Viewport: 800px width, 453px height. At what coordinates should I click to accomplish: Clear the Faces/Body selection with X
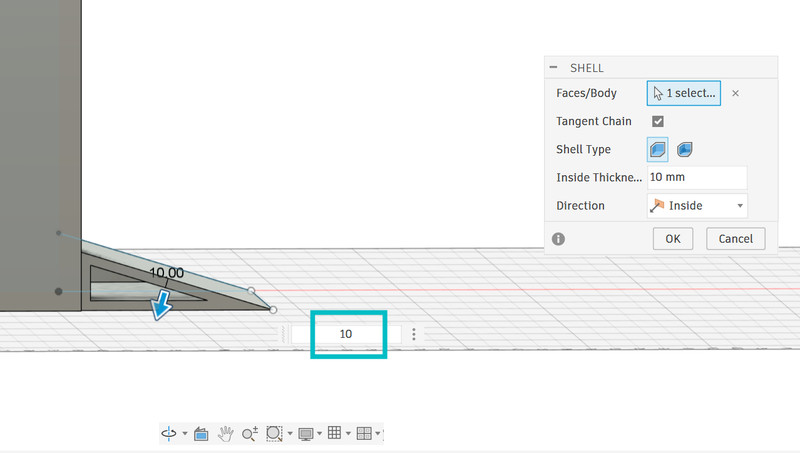(735, 93)
